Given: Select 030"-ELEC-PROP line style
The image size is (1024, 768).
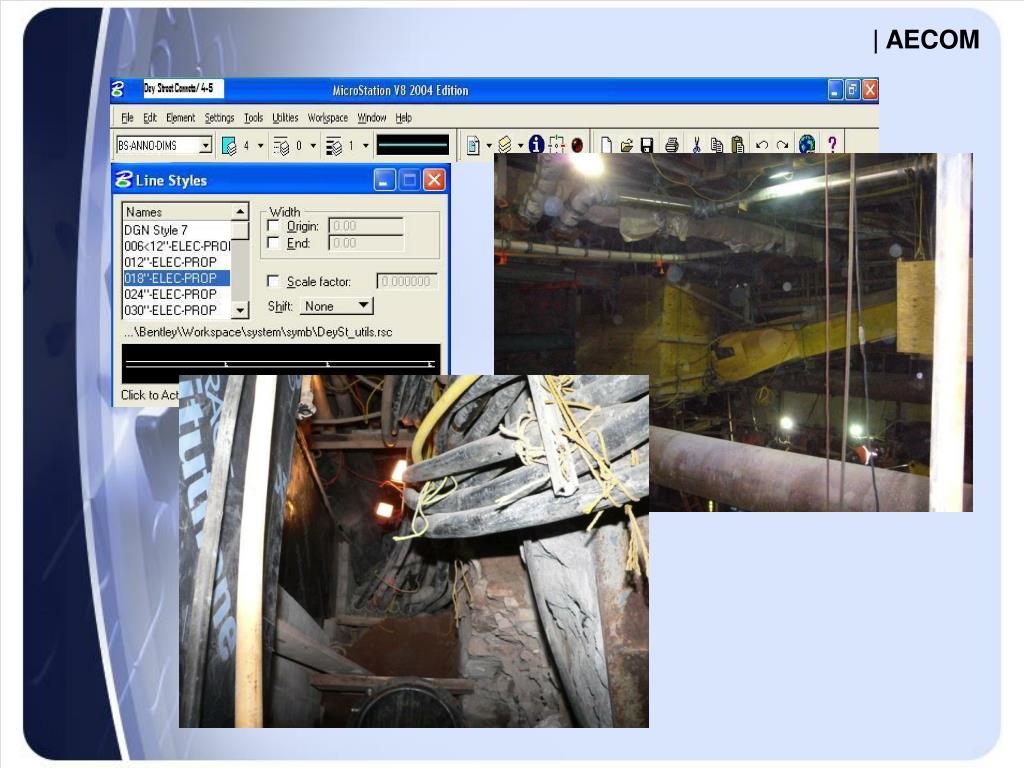Looking at the screenshot, I should tap(176, 310).
